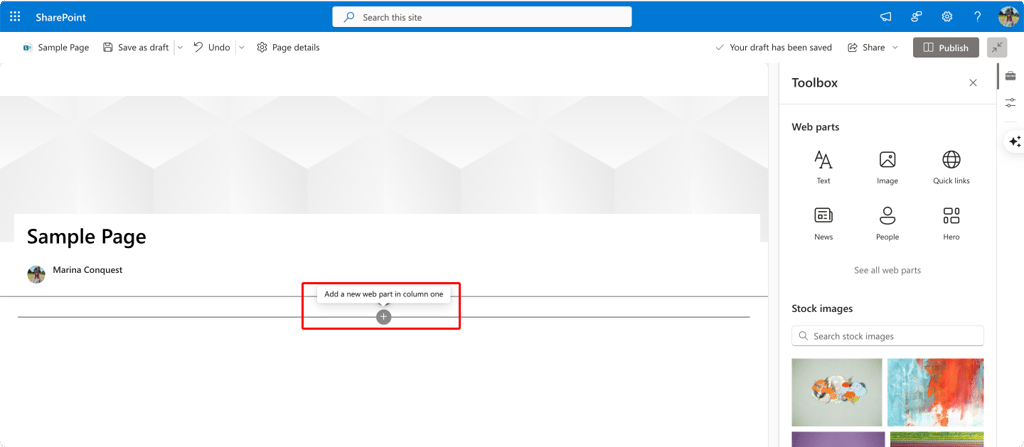
Task: Select the toolbox briefcase icon in side rail
Action: (1010, 75)
